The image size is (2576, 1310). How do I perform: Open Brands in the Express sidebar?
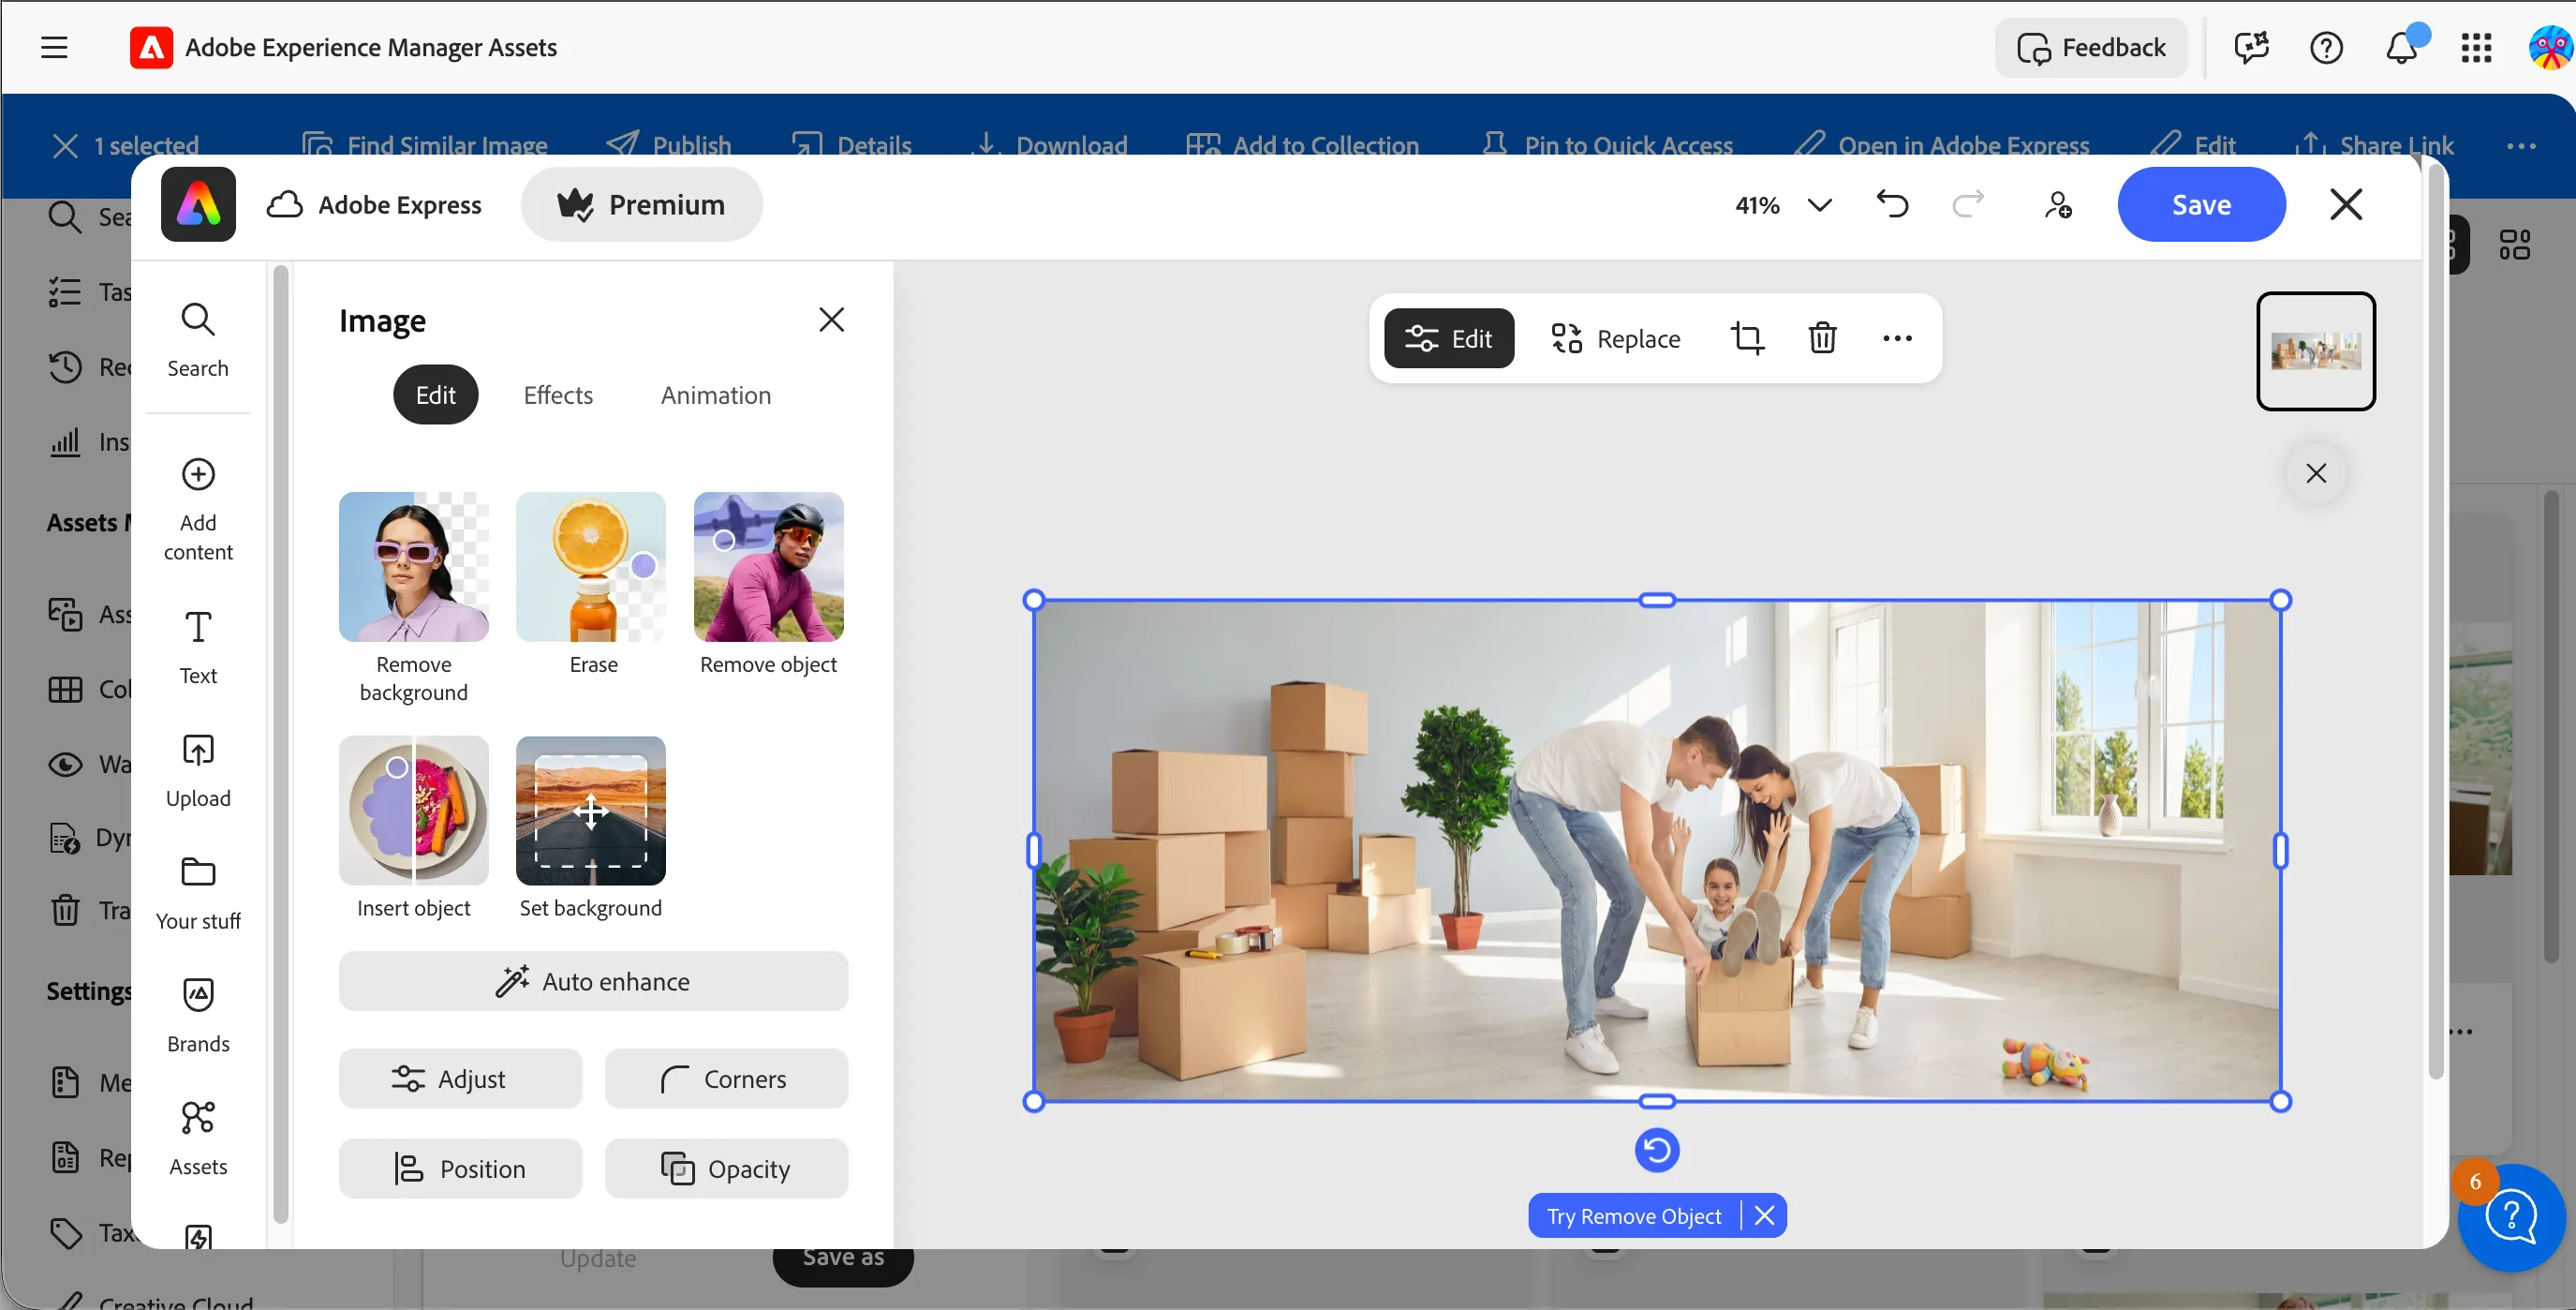(198, 1016)
